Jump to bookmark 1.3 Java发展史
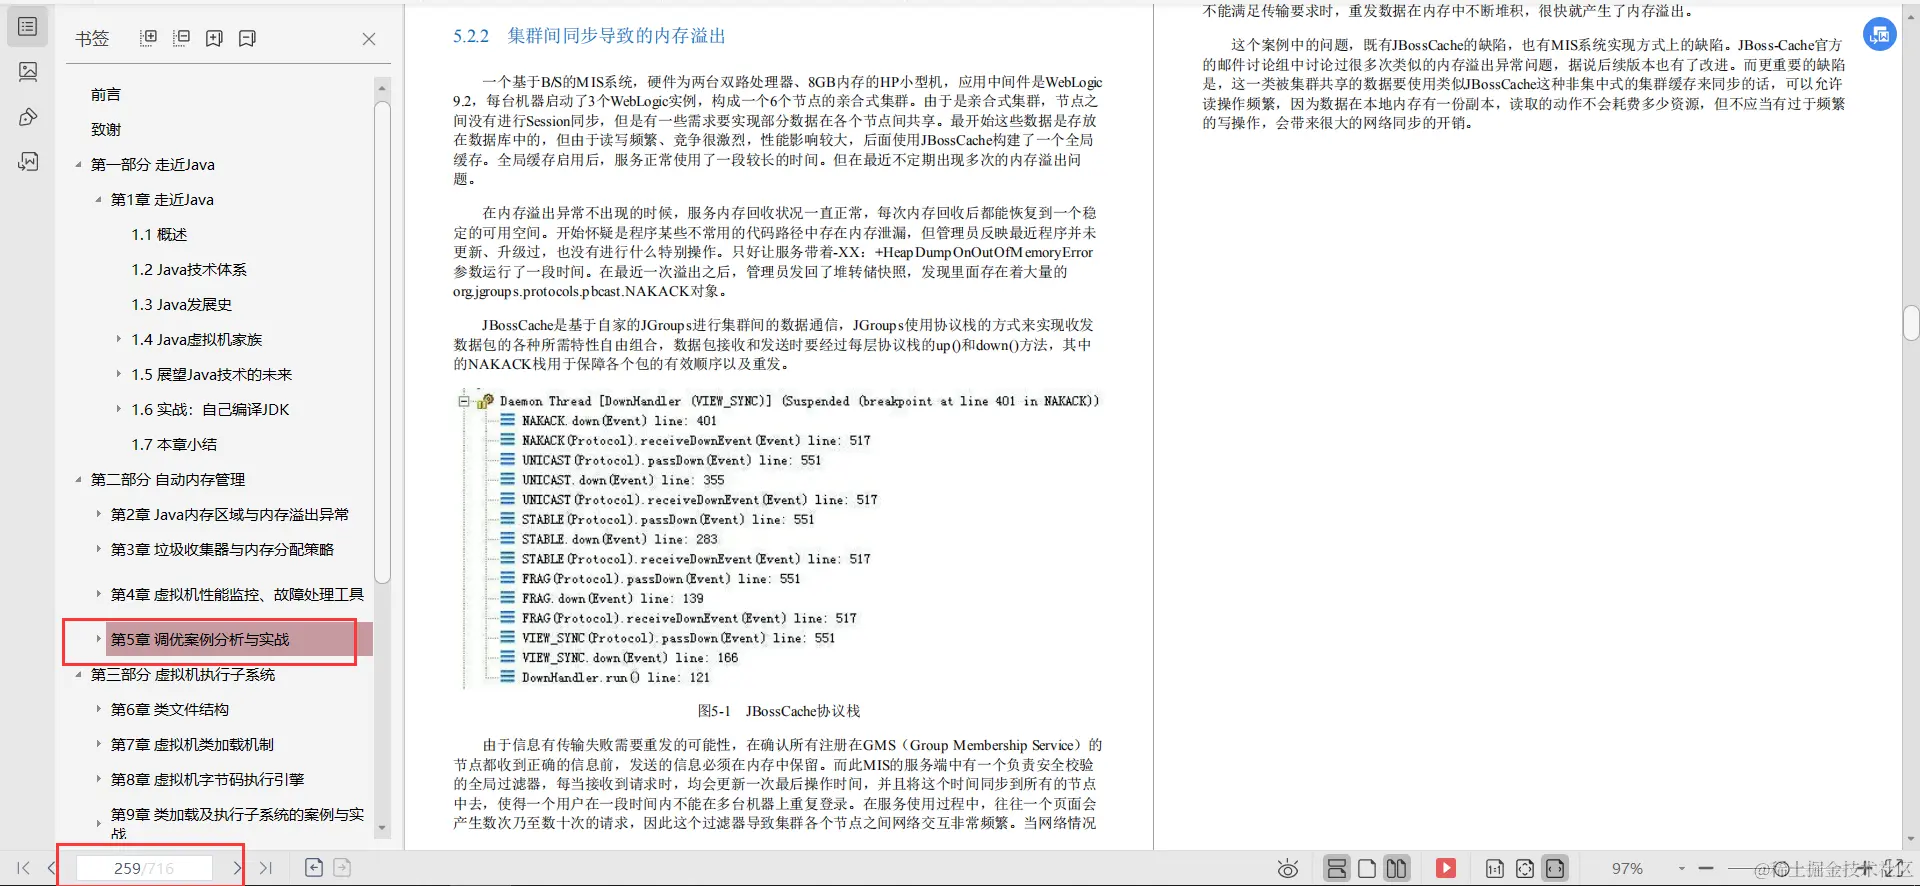Image resolution: width=1920 pixels, height=886 pixels. (181, 305)
